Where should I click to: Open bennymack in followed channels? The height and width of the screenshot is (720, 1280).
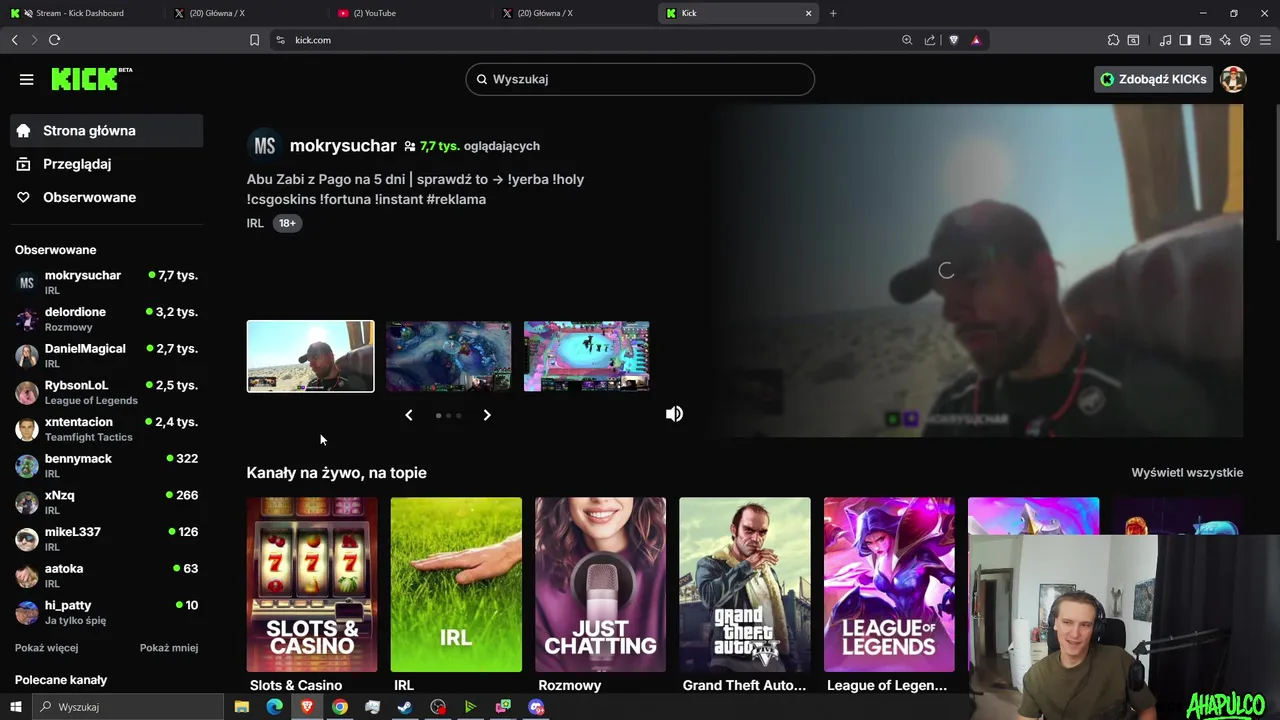tap(107, 466)
